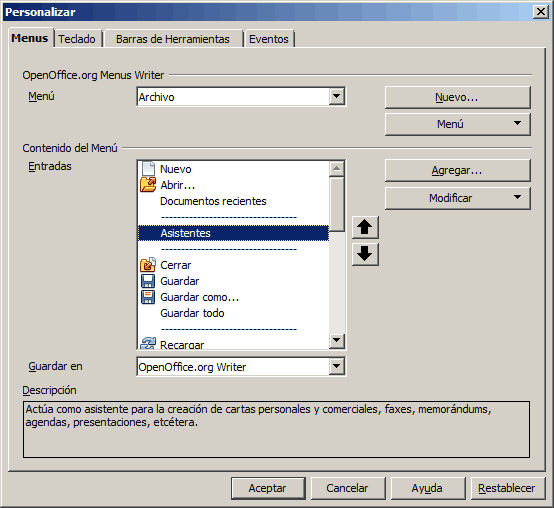554x508 pixels.
Task: Click the Nuevo document icon in Entradas list
Action: click(x=148, y=169)
